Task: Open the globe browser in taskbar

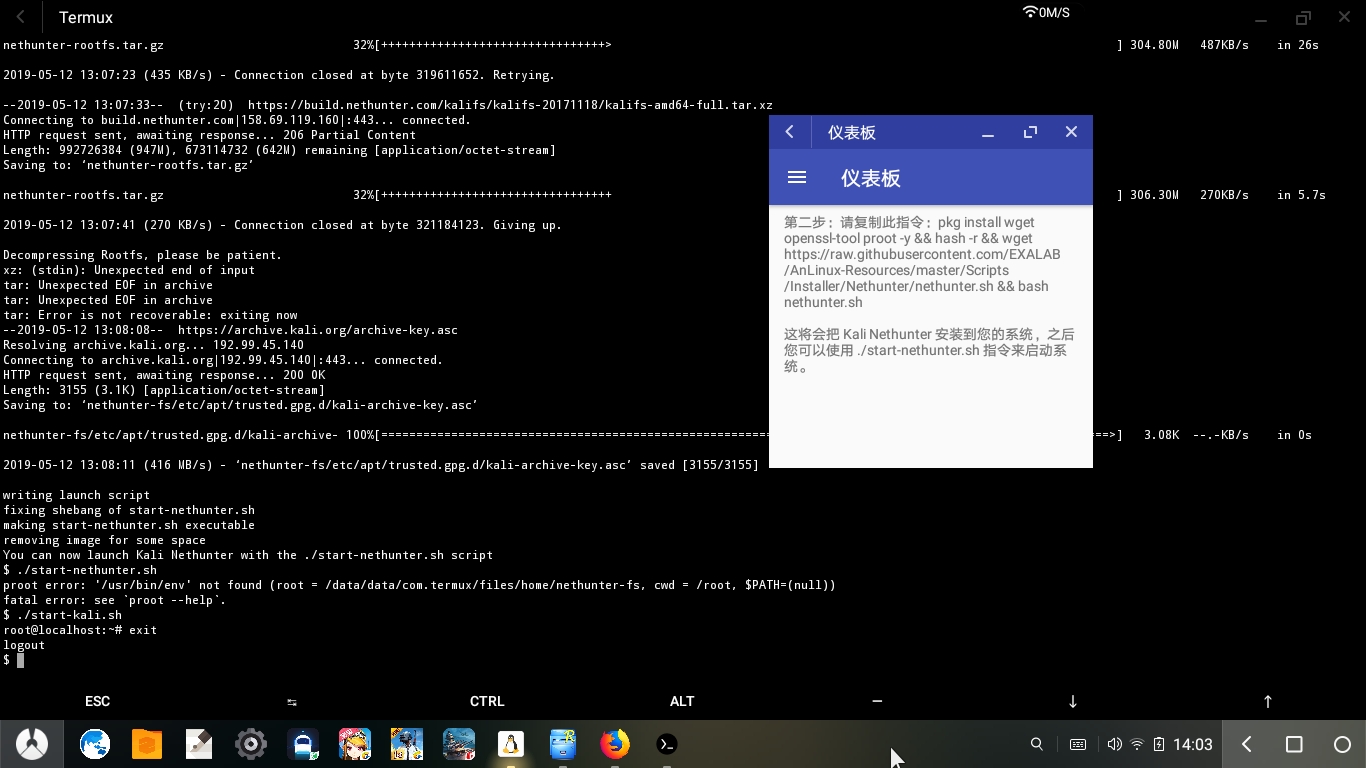Action: [95, 744]
